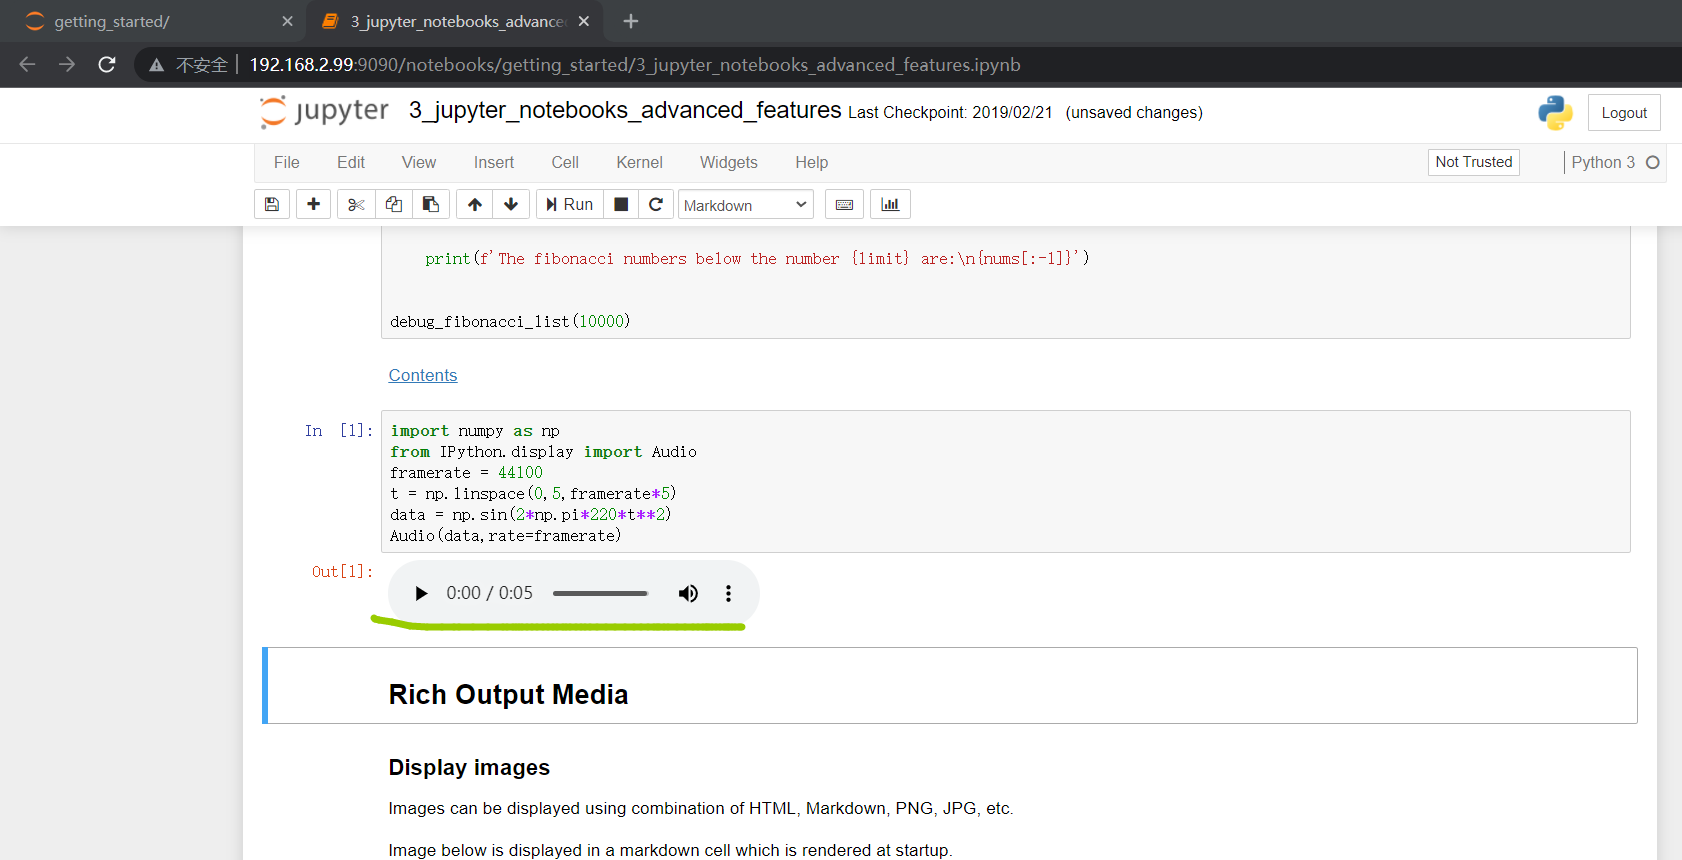
Task: Insert a cell below with the plus icon
Action: pyautogui.click(x=313, y=204)
